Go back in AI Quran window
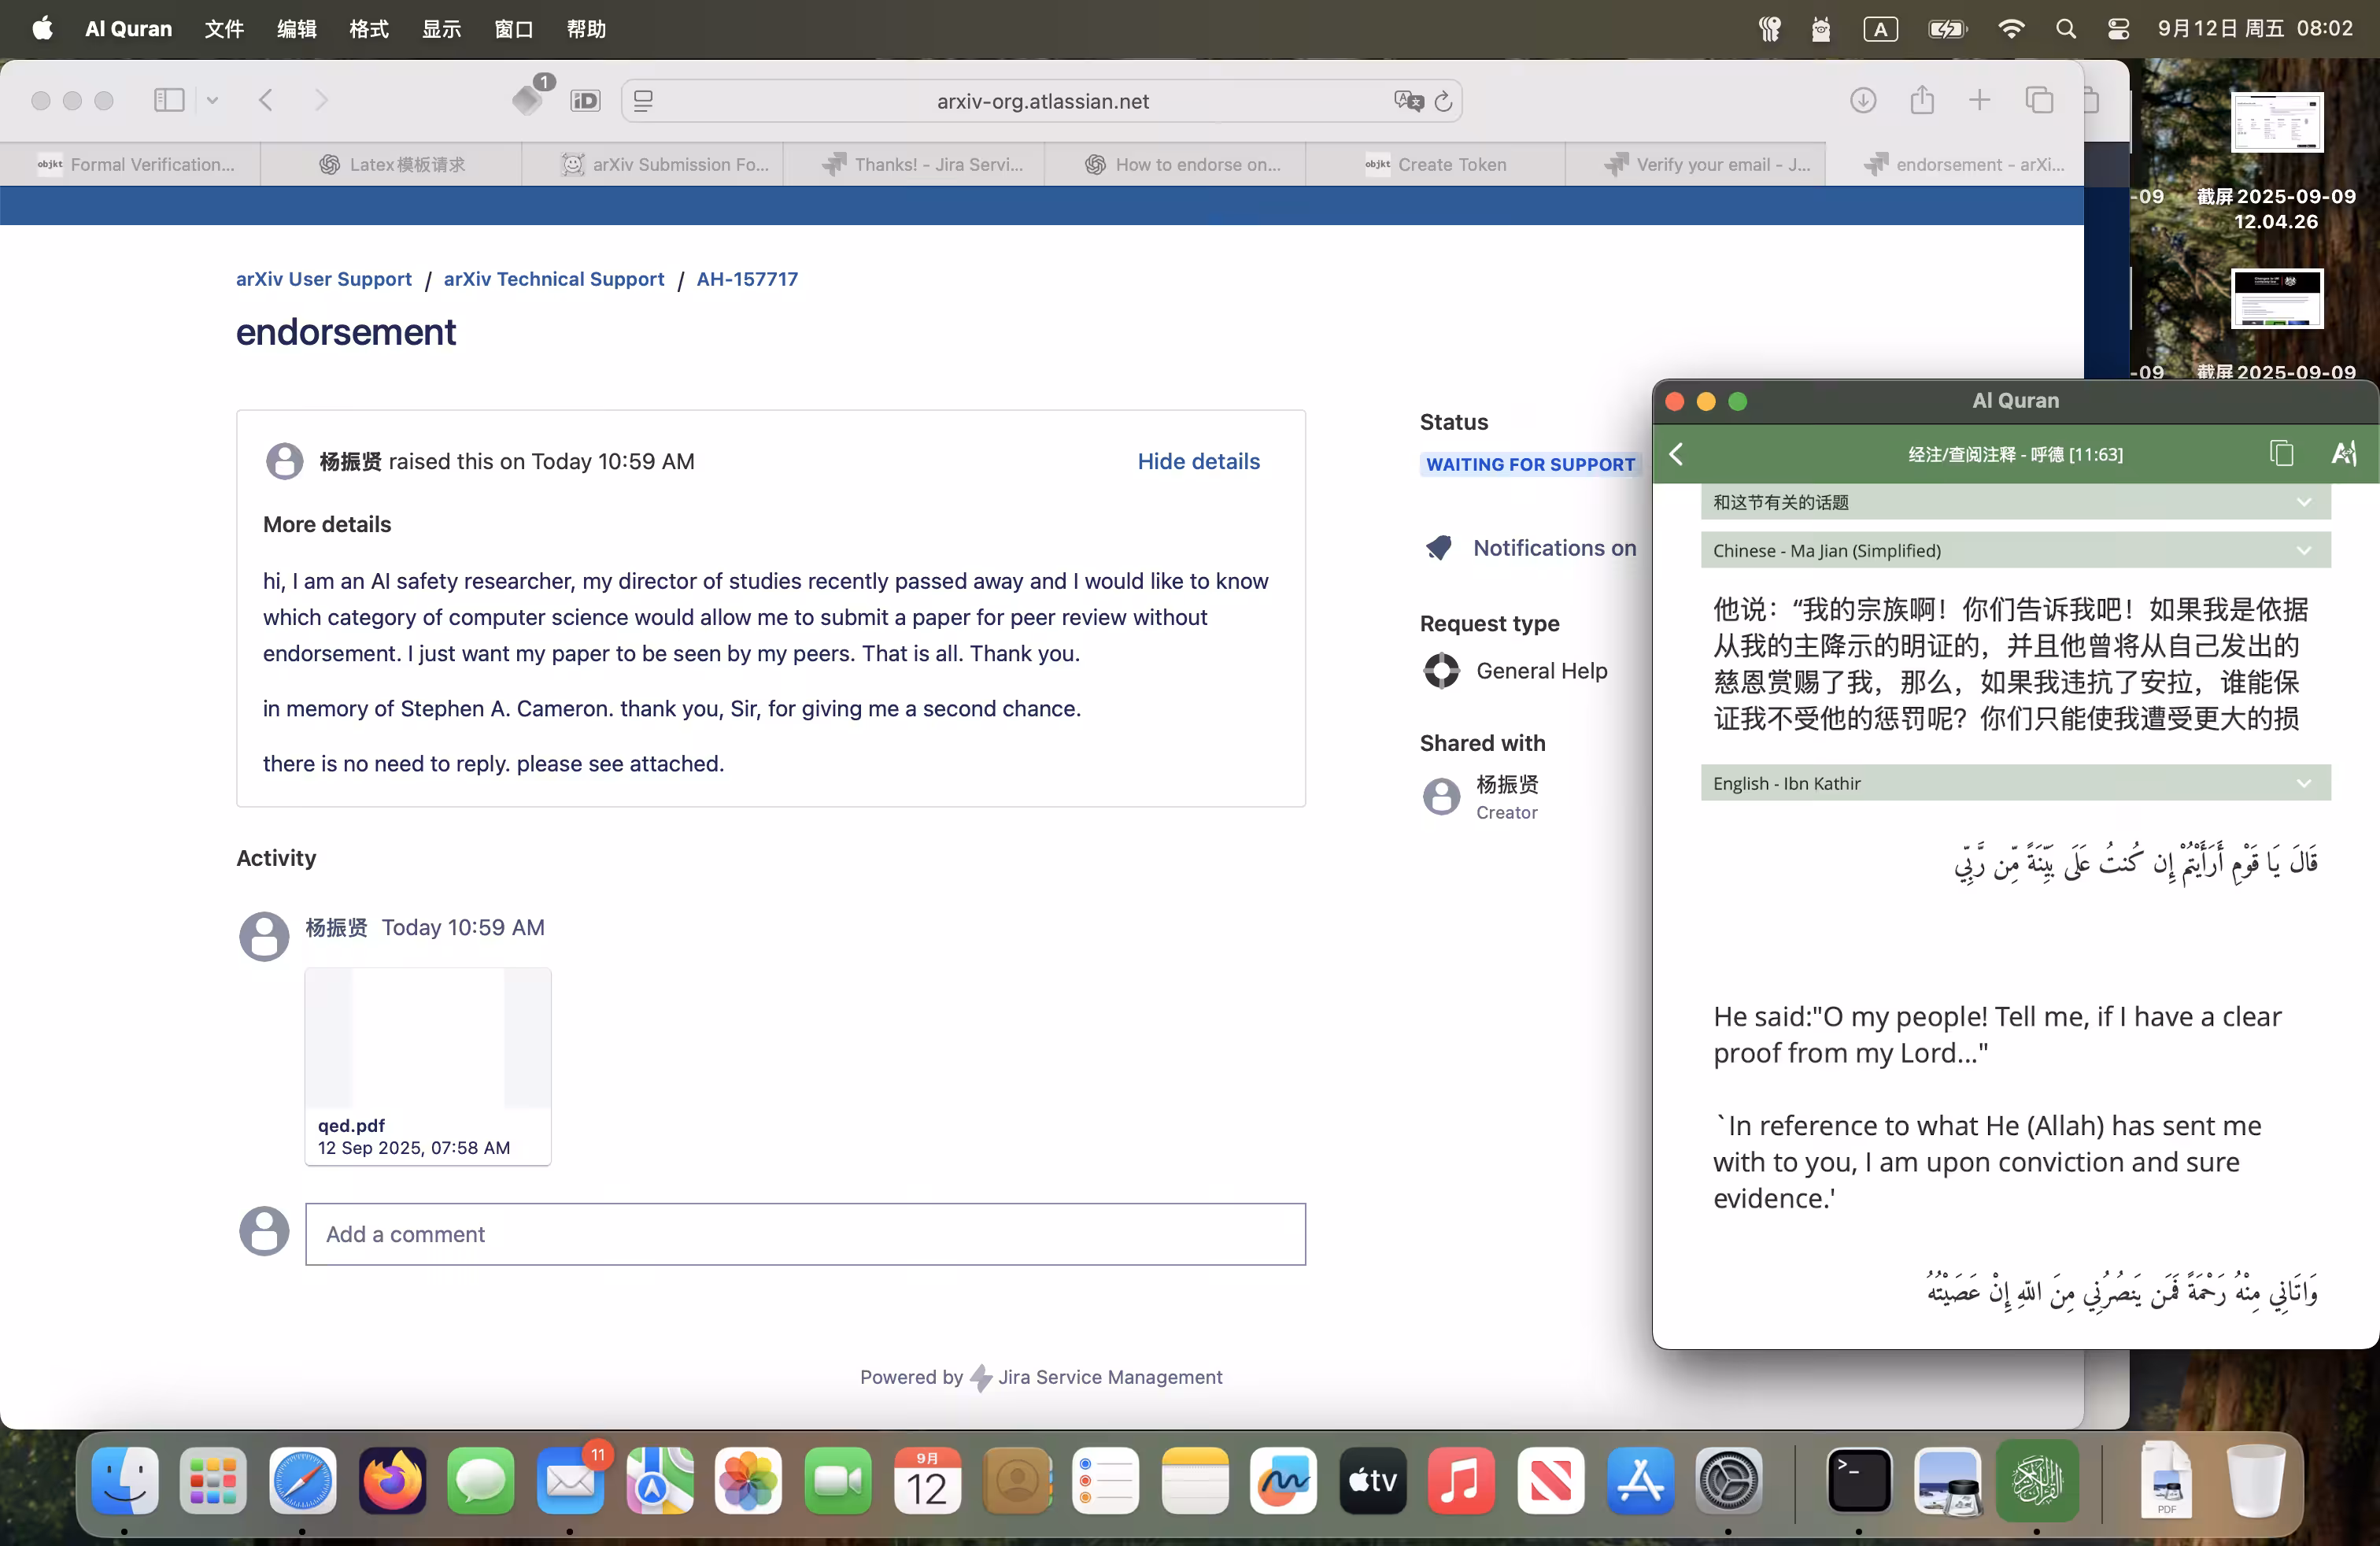The width and height of the screenshot is (2380, 1546). pyautogui.click(x=1677, y=454)
